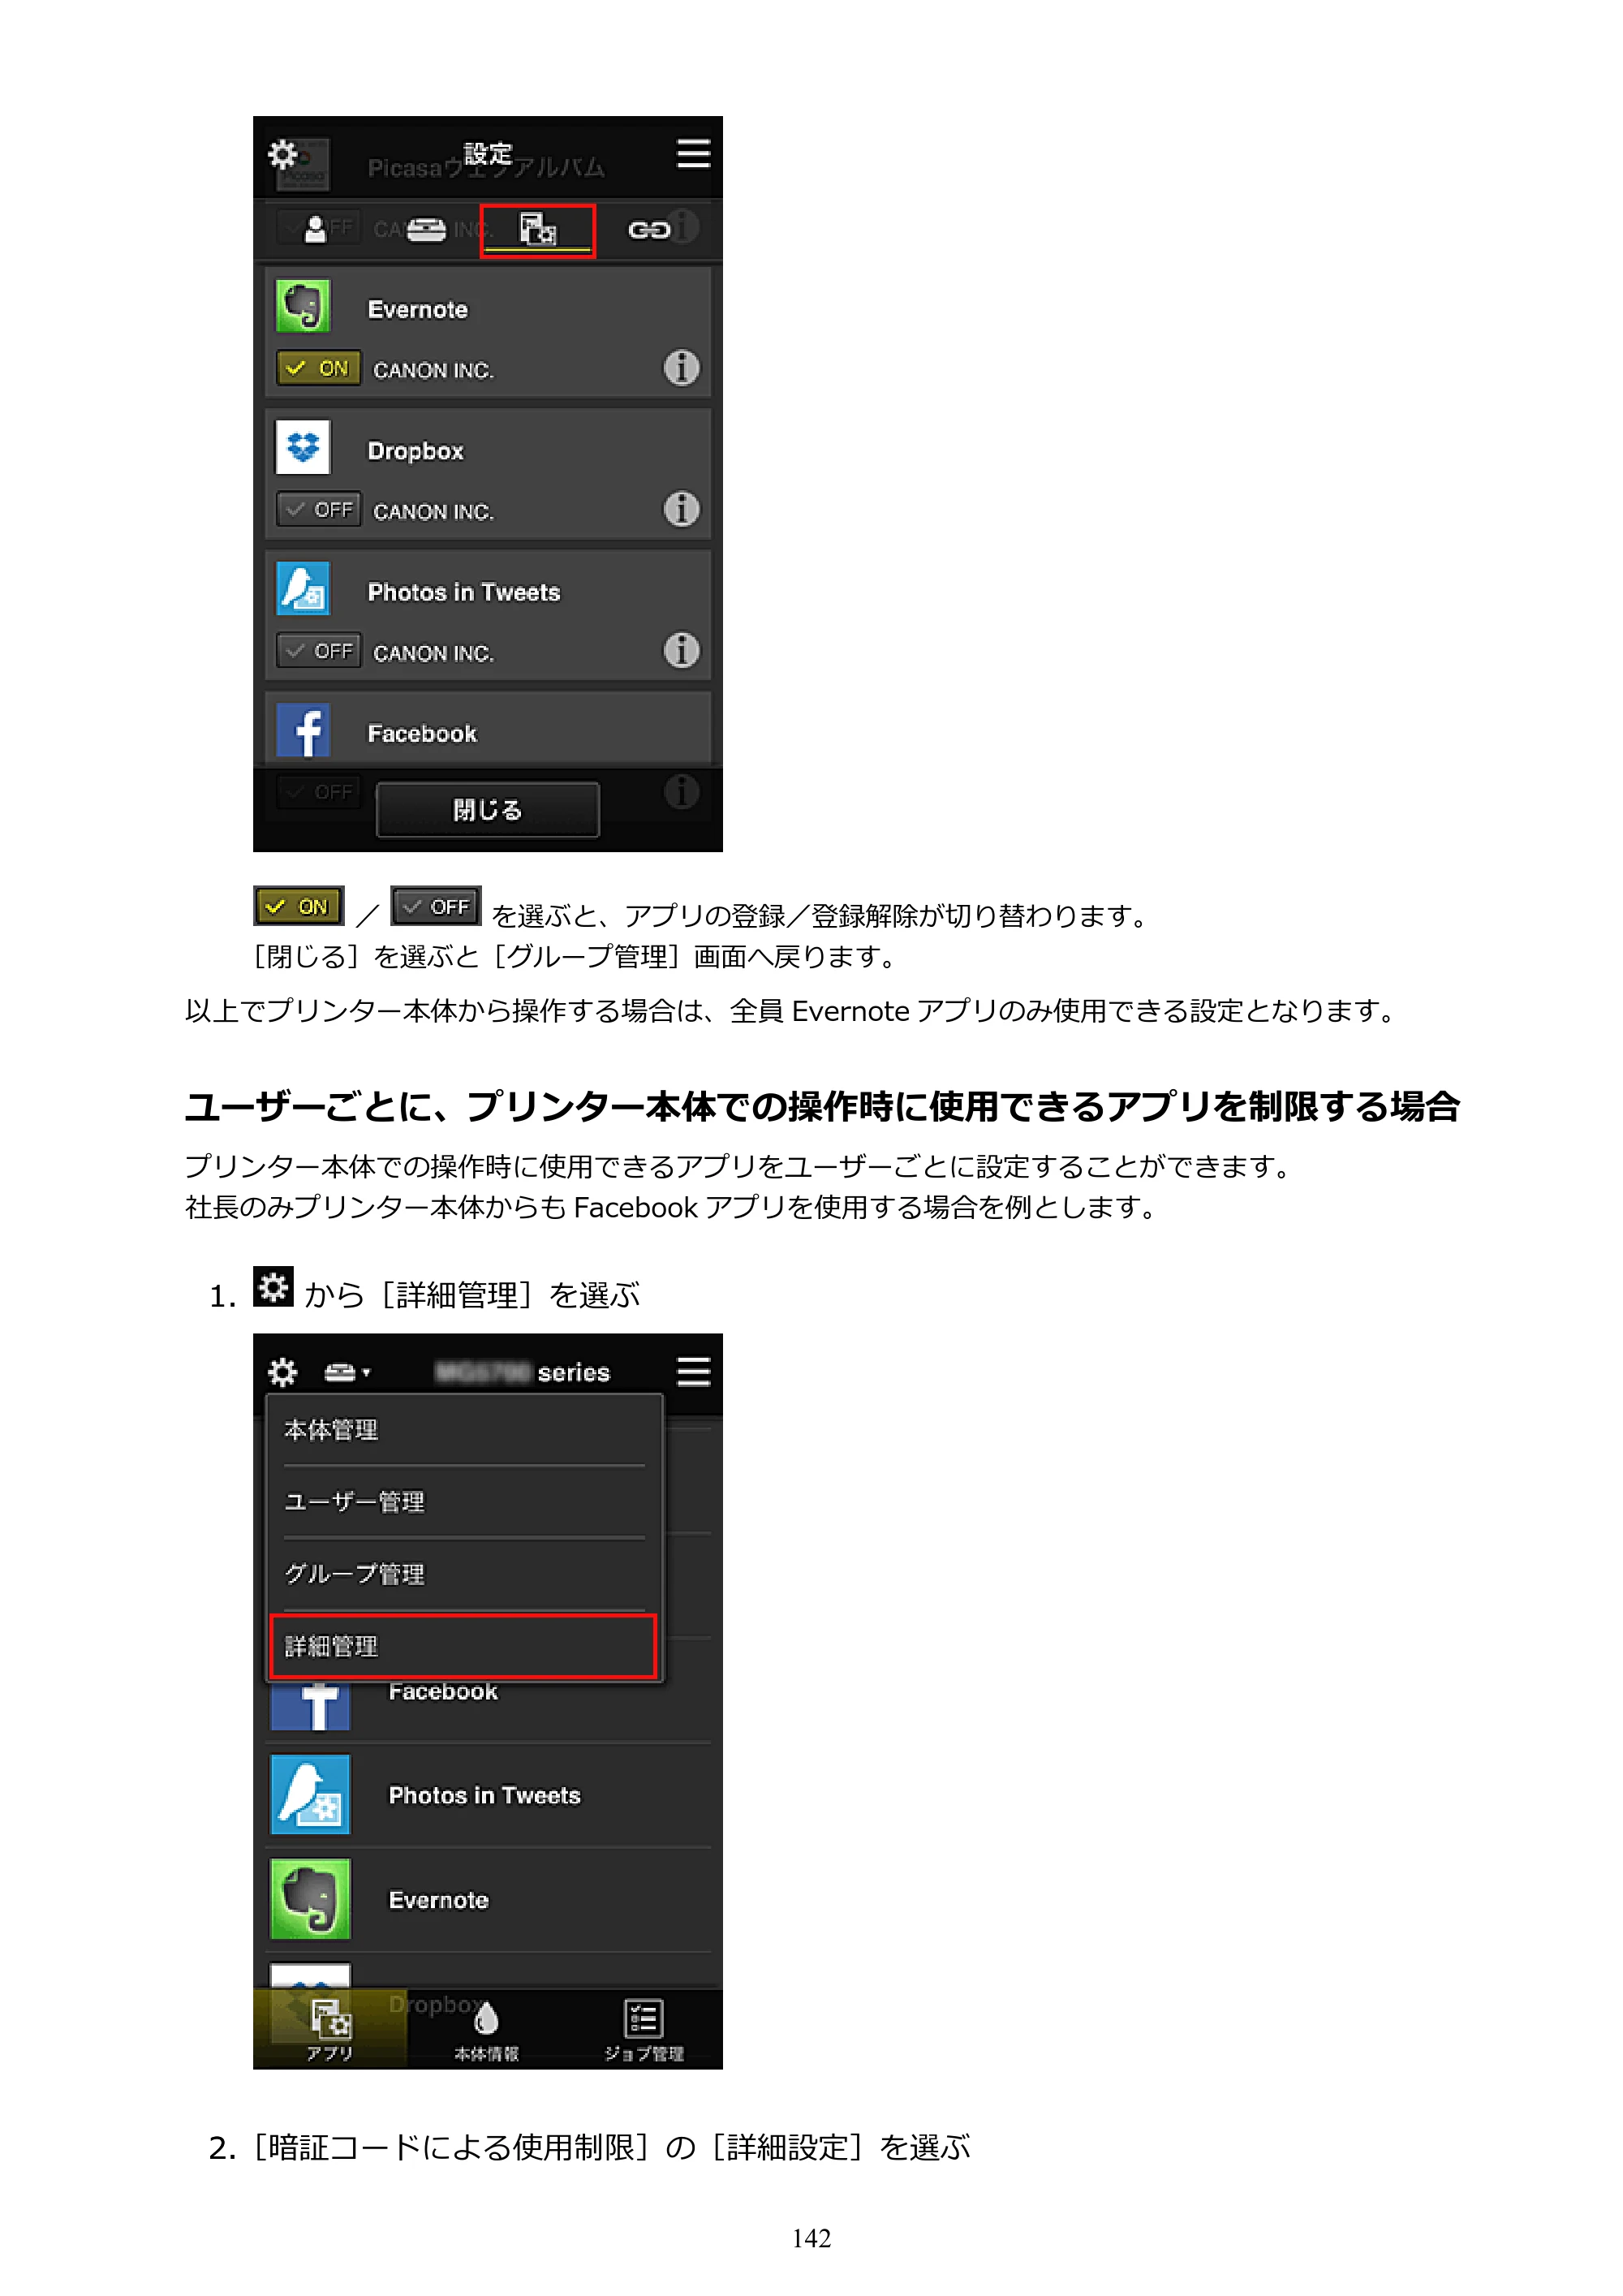Screen dimensions: 1623x2296
Task: Switch to the 本体情報 bottom tab
Action: click(487, 2029)
